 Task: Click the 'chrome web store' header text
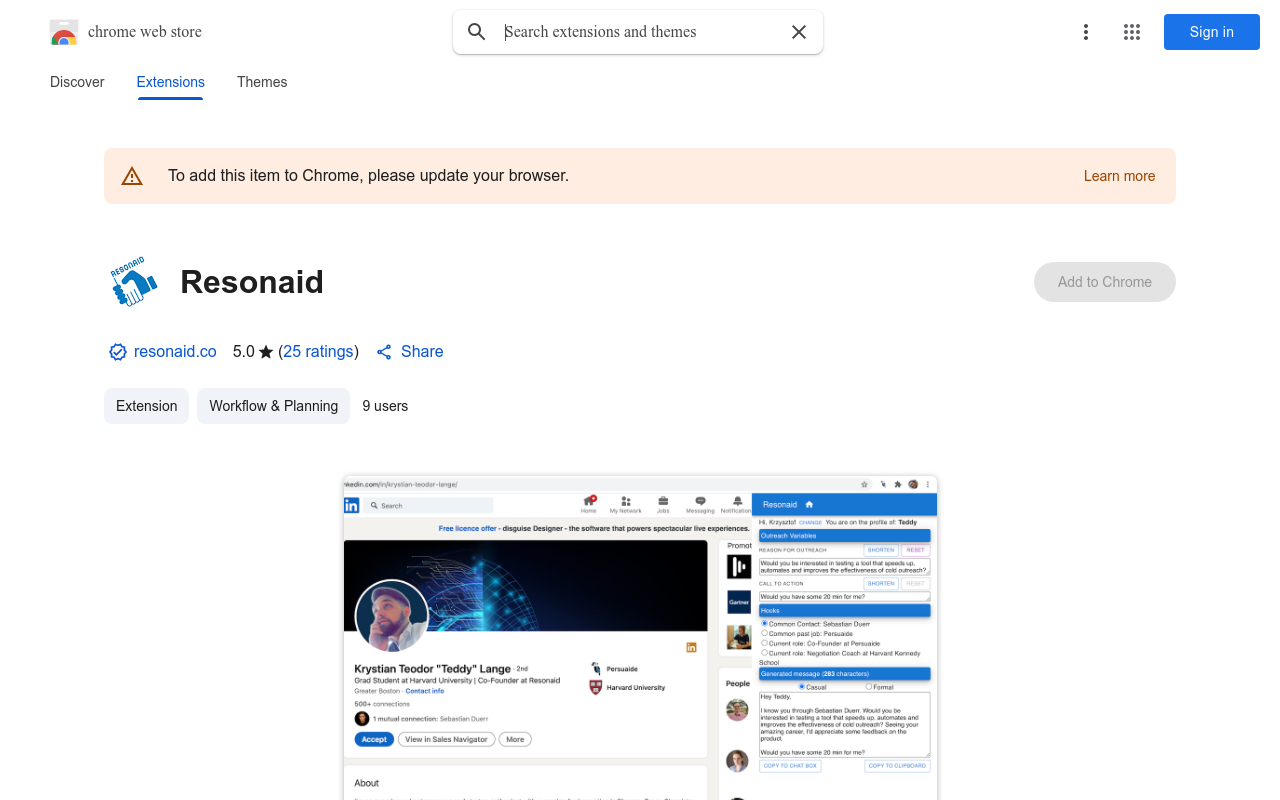coord(145,32)
